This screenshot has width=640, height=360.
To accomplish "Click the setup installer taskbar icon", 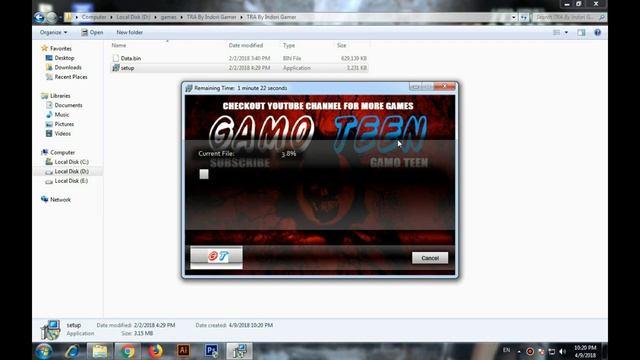I will click(239, 351).
